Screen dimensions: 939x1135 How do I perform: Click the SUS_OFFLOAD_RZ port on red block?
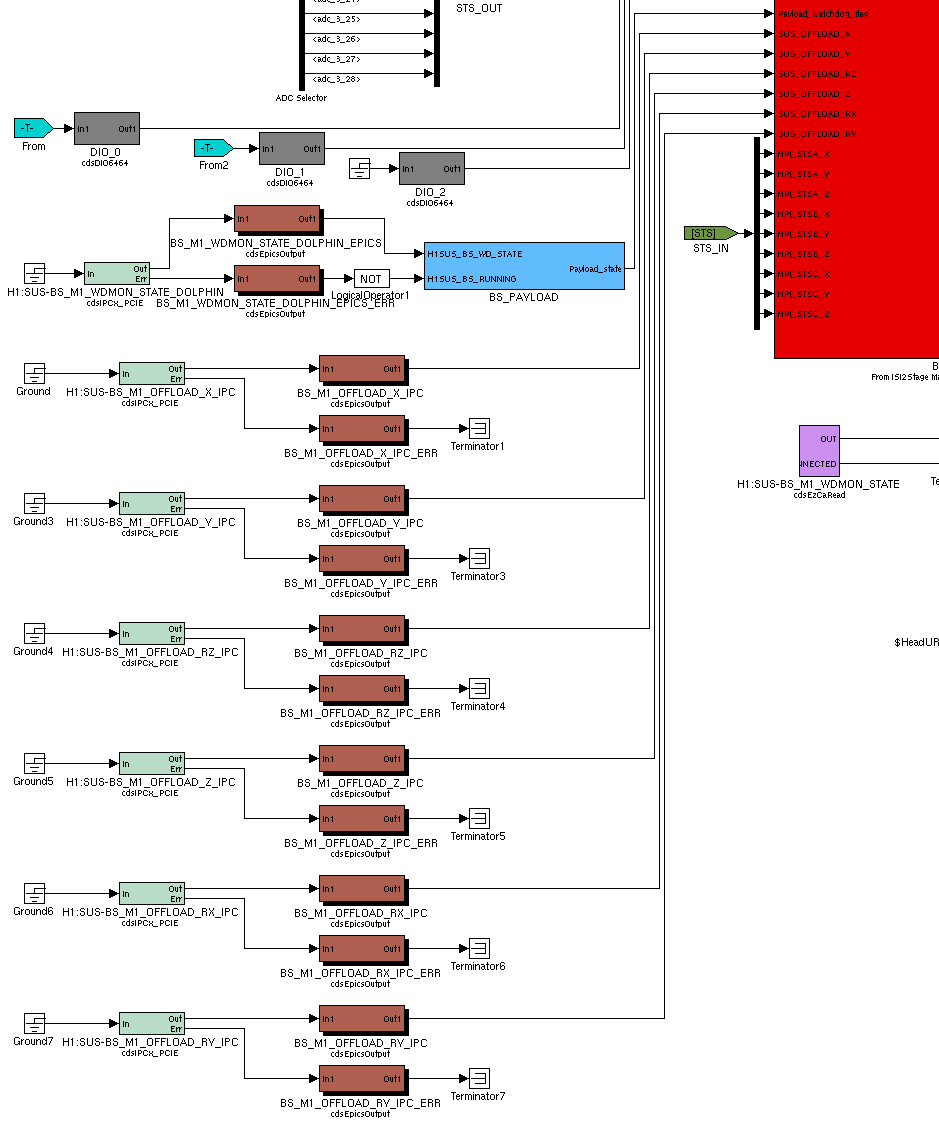[817, 74]
